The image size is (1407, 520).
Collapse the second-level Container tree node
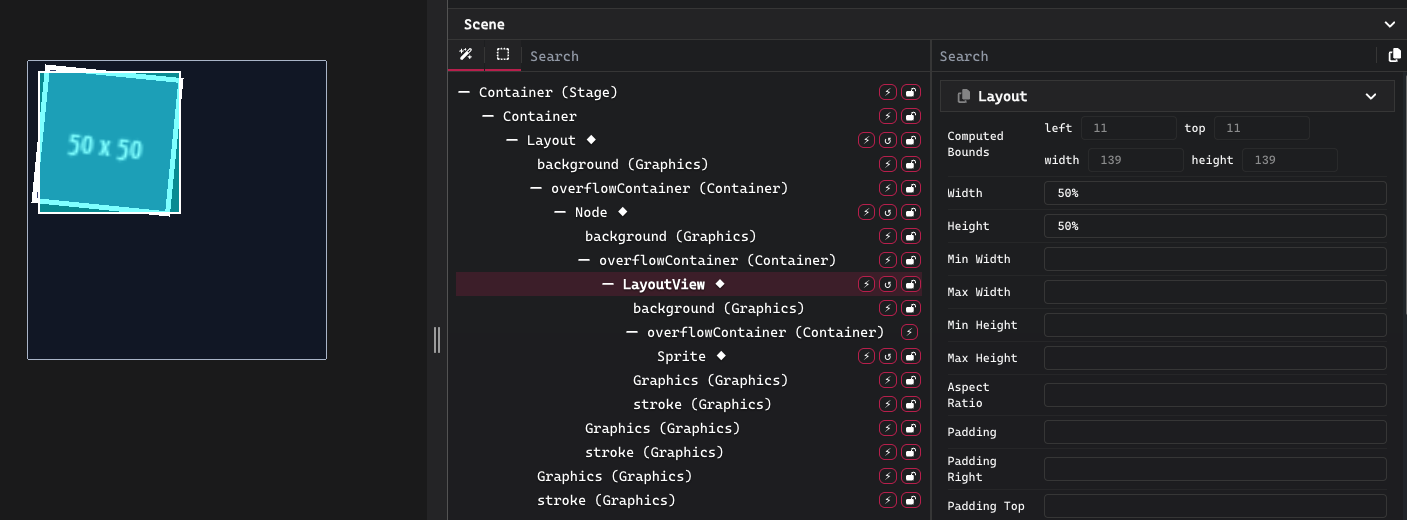[488, 116]
